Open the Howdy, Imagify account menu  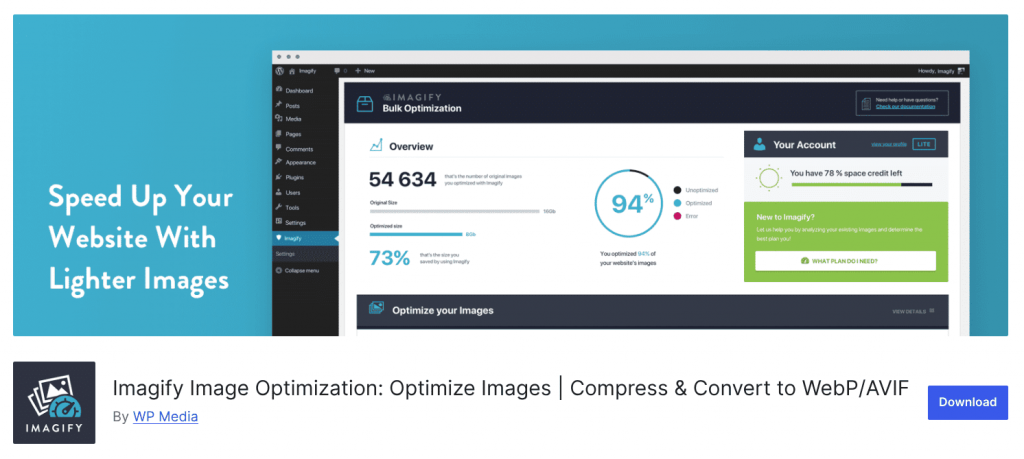pos(941,71)
